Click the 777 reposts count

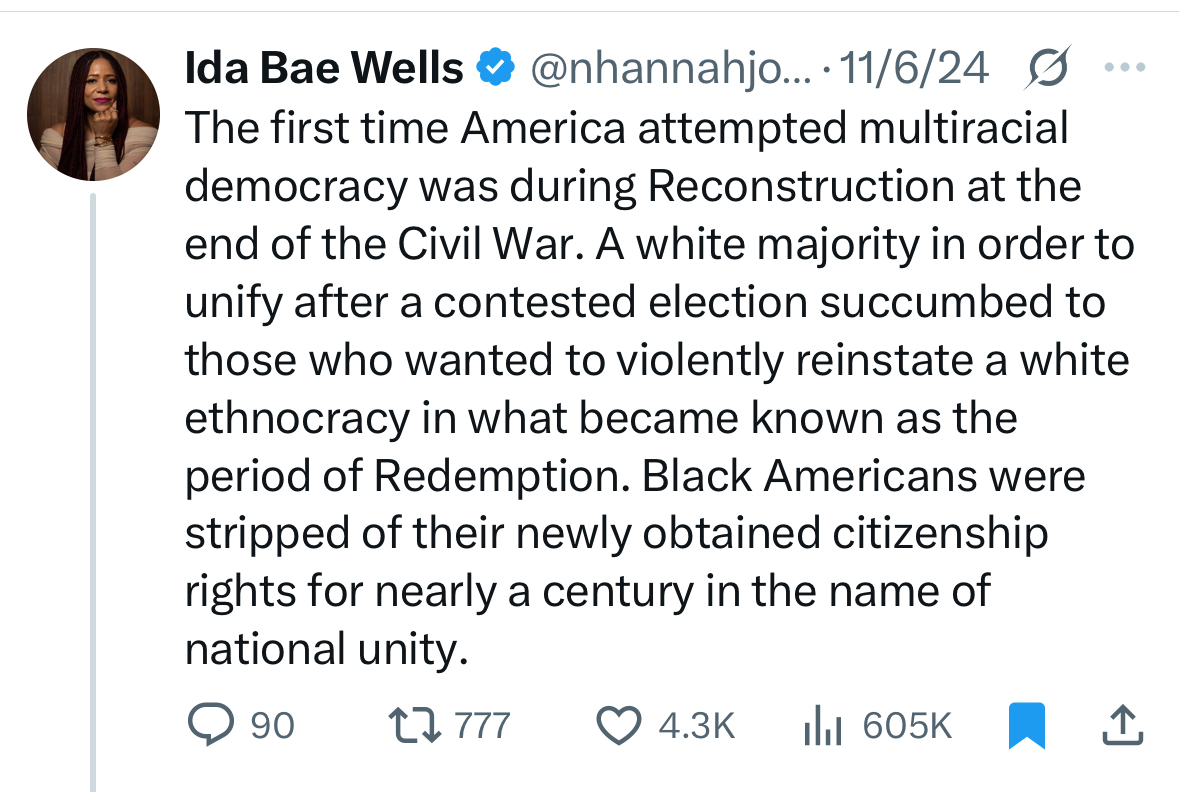(x=483, y=725)
